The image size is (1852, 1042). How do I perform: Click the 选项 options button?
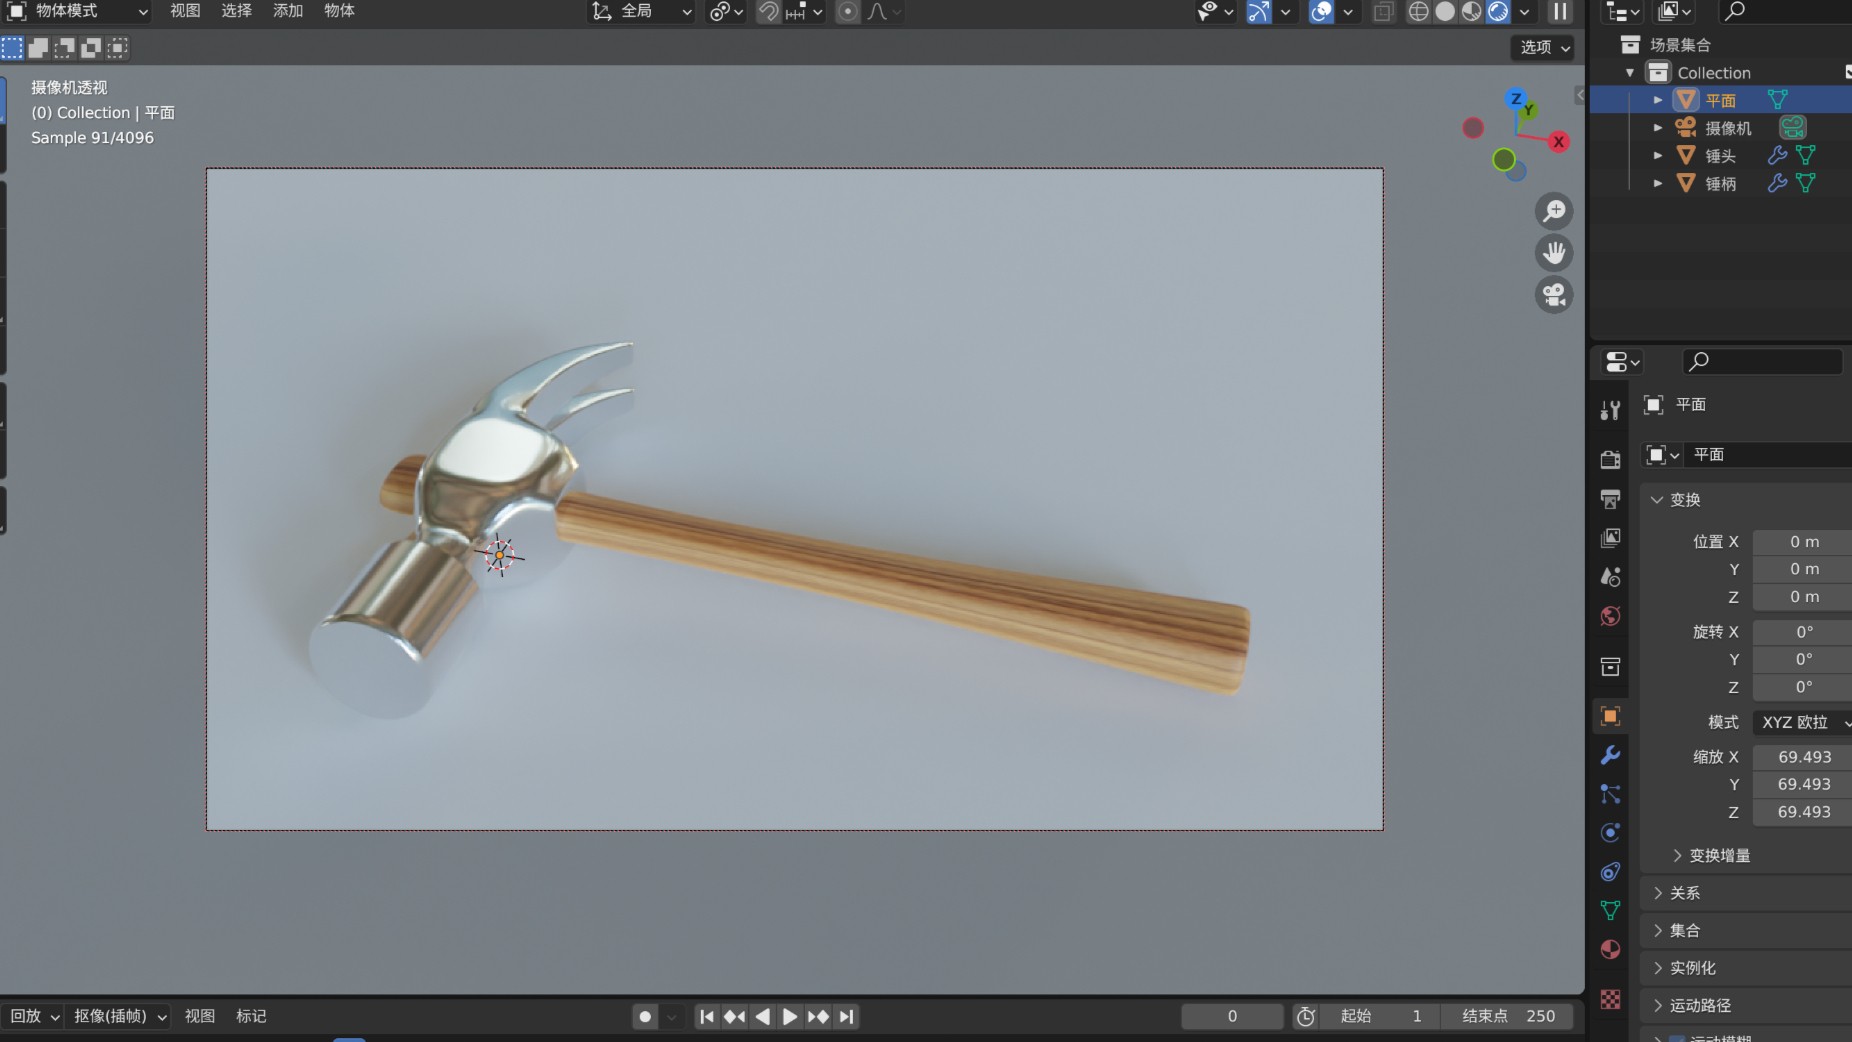[1544, 47]
